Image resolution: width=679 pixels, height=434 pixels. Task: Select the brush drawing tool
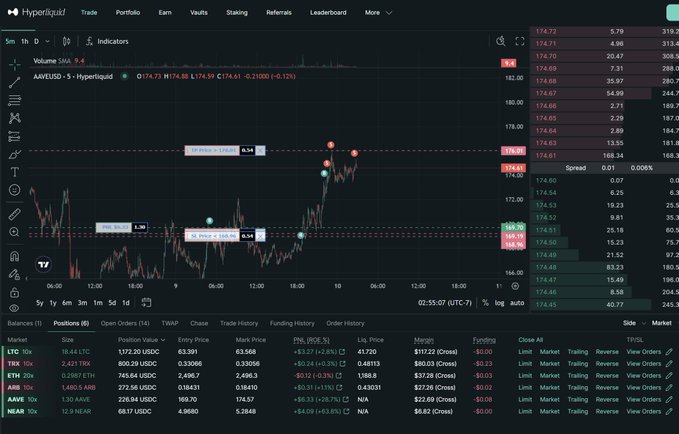14,154
